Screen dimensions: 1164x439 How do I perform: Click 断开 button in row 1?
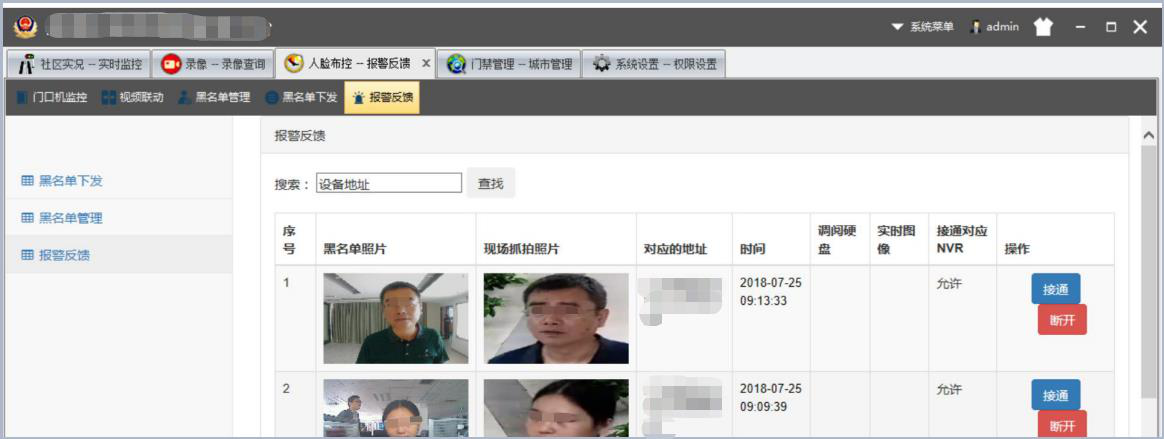pos(1062,320)
